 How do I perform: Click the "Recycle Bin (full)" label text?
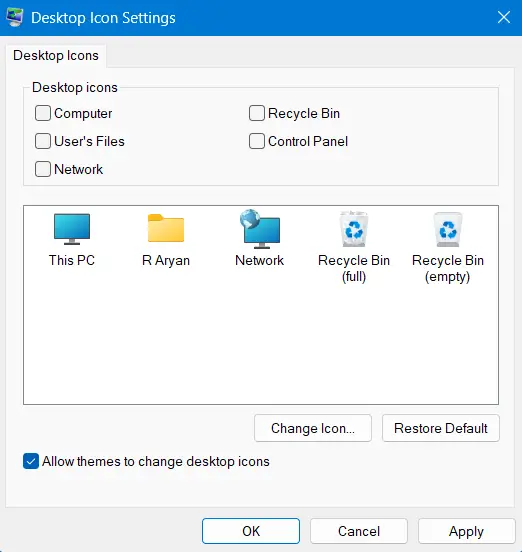pos(354,269)
